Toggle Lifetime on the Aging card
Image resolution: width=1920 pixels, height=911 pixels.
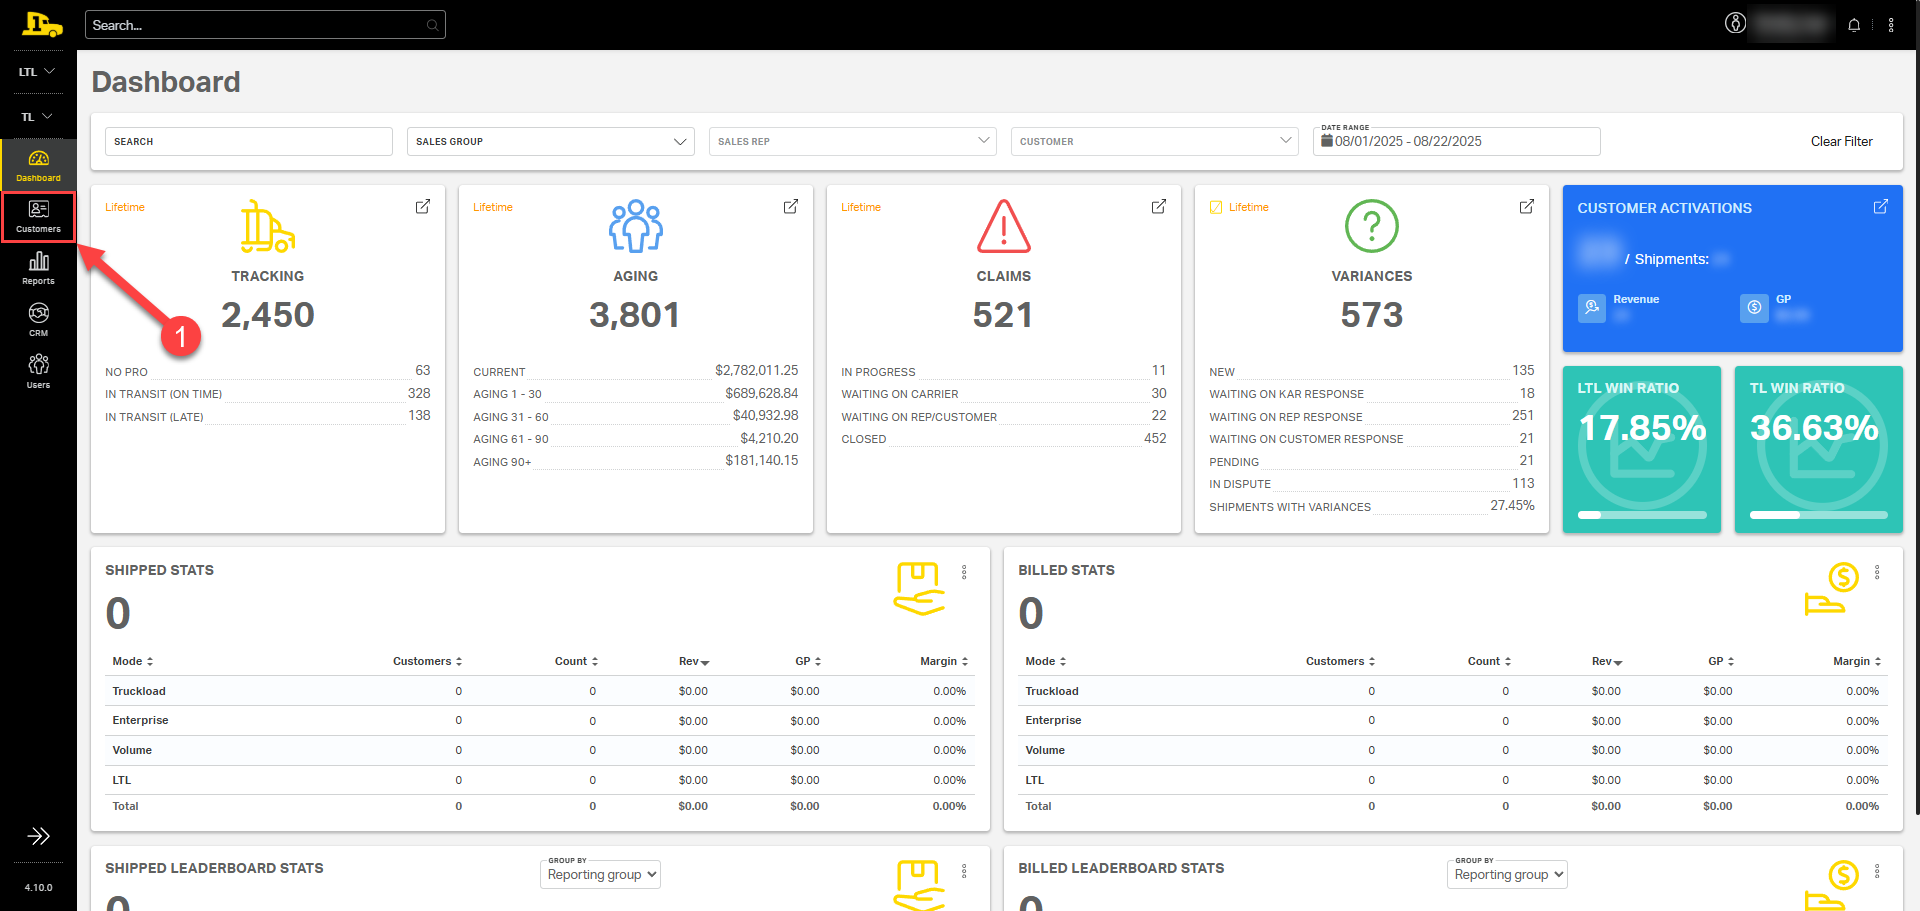[x=493, y=207]
